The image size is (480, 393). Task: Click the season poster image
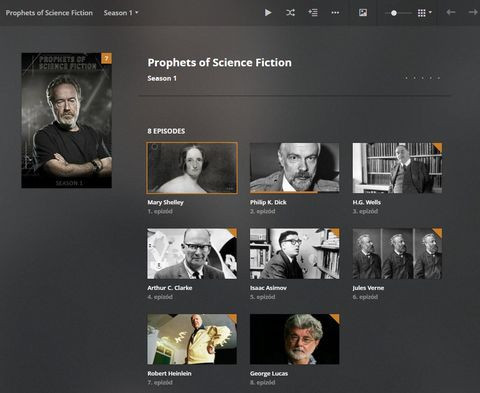click(x=66, y=120)
